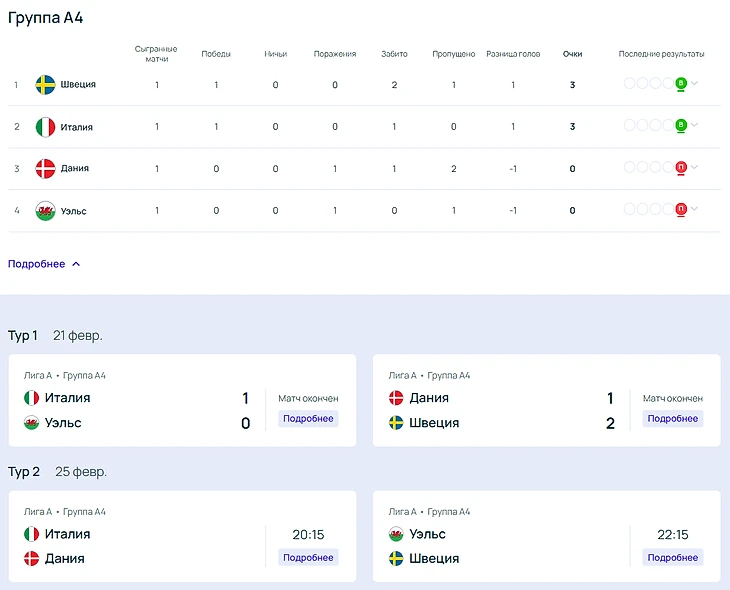Click Denmark's red loss result badge
Image resolution: width=730 pixels, height=590 pixels.
coord(681,168)
